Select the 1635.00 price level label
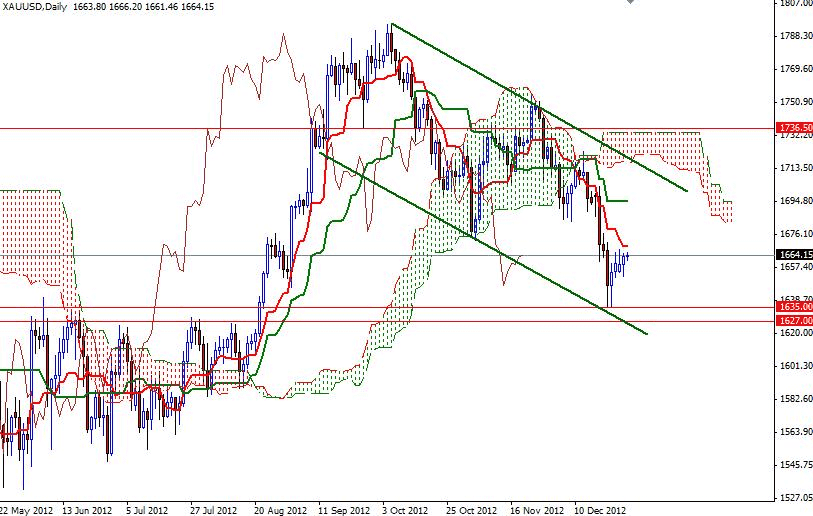Viewport: 813px width, 516px height. (x=794, y=307)
